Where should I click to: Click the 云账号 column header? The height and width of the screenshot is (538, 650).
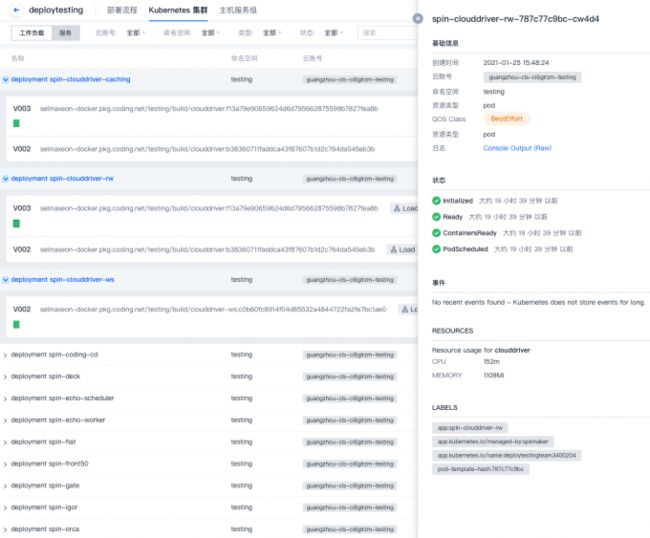(x=313, y=58)
